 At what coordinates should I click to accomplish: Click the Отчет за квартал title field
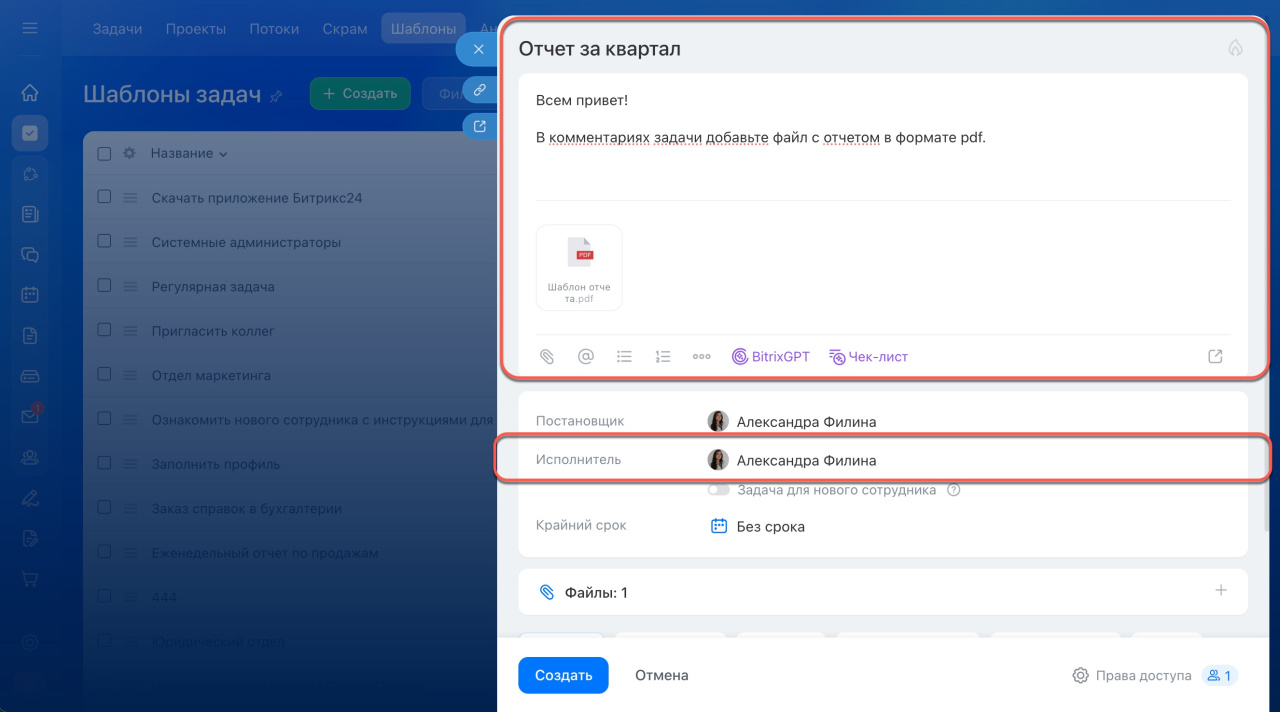point(600,49)
